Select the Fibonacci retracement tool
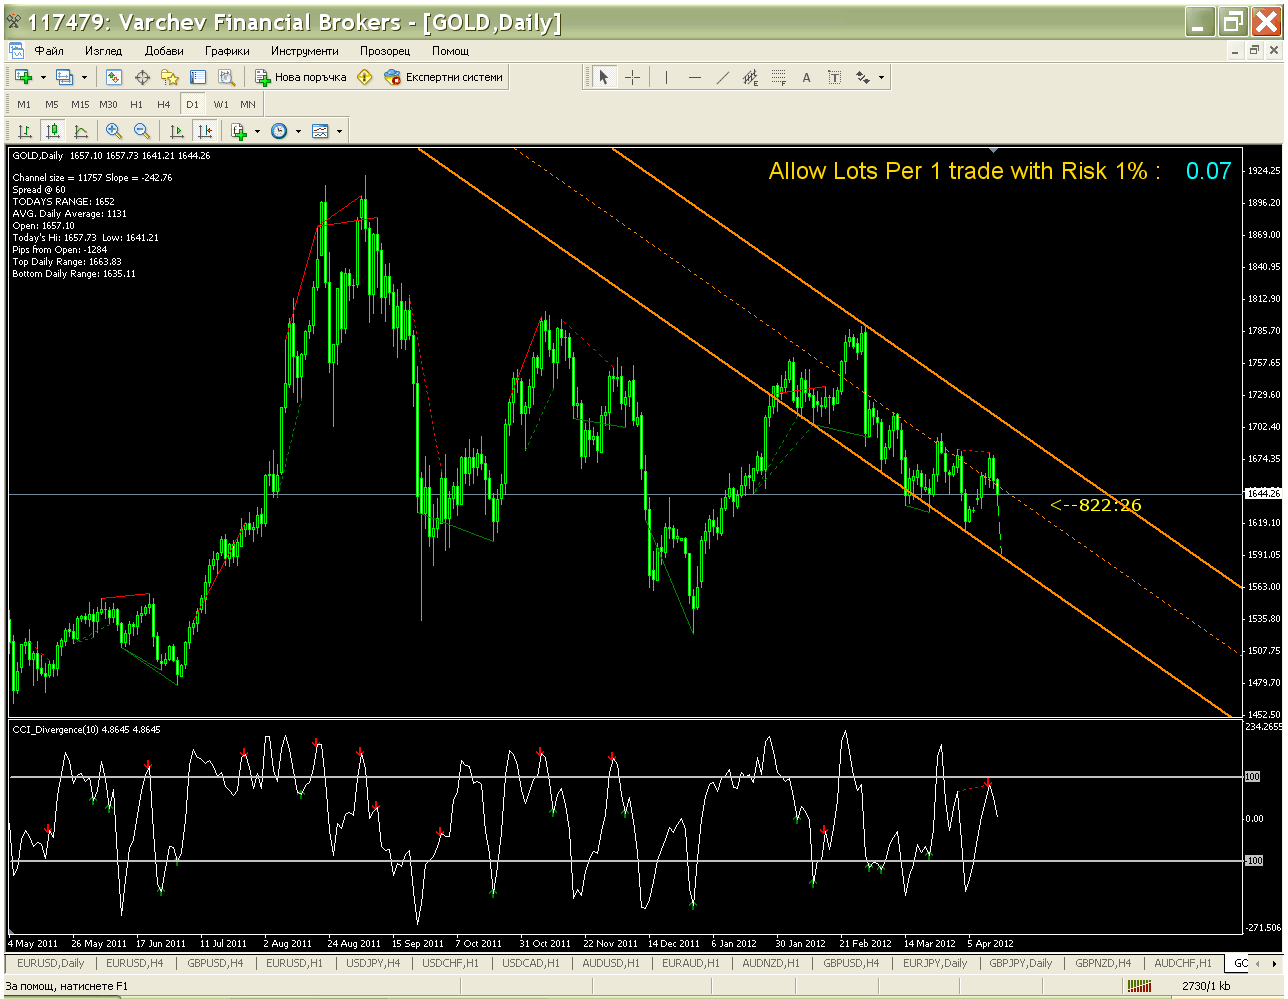 point(779,77)
